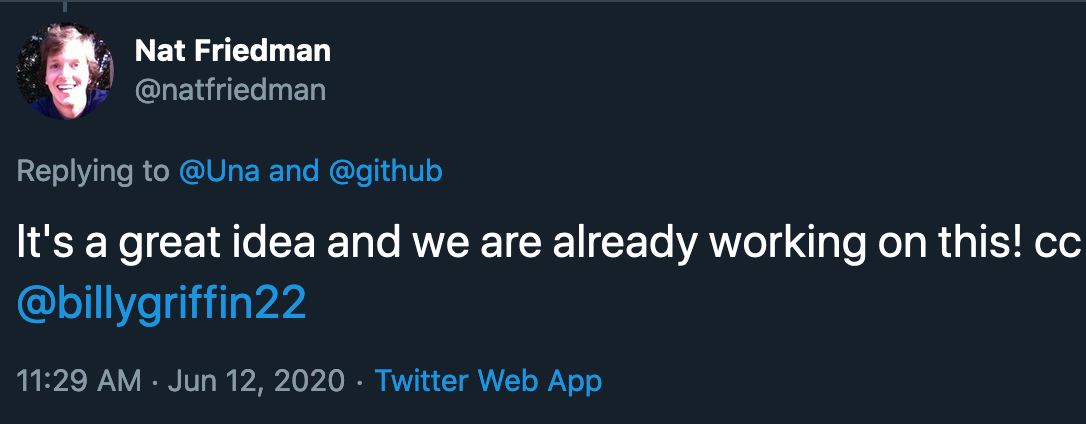
Task: Open Nat Friedman's profile avatar photo
Action: [x=66, y=72]
